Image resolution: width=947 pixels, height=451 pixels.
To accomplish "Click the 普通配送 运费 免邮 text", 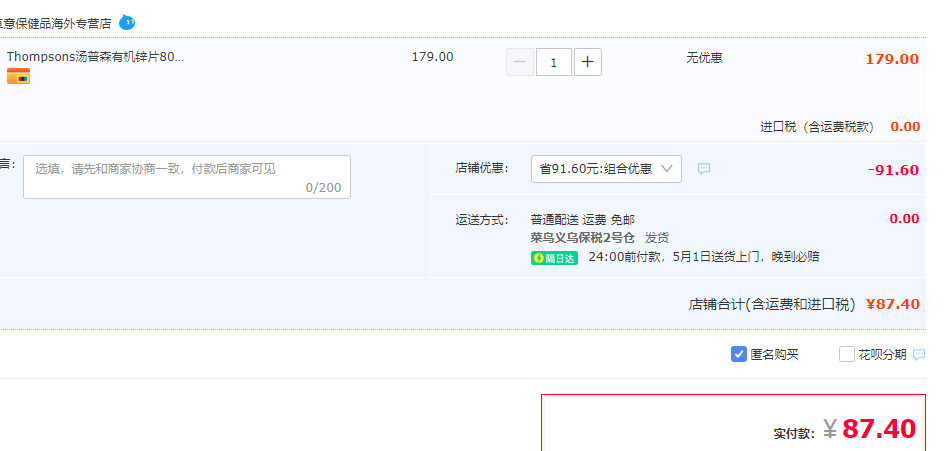I will (583, 220).
